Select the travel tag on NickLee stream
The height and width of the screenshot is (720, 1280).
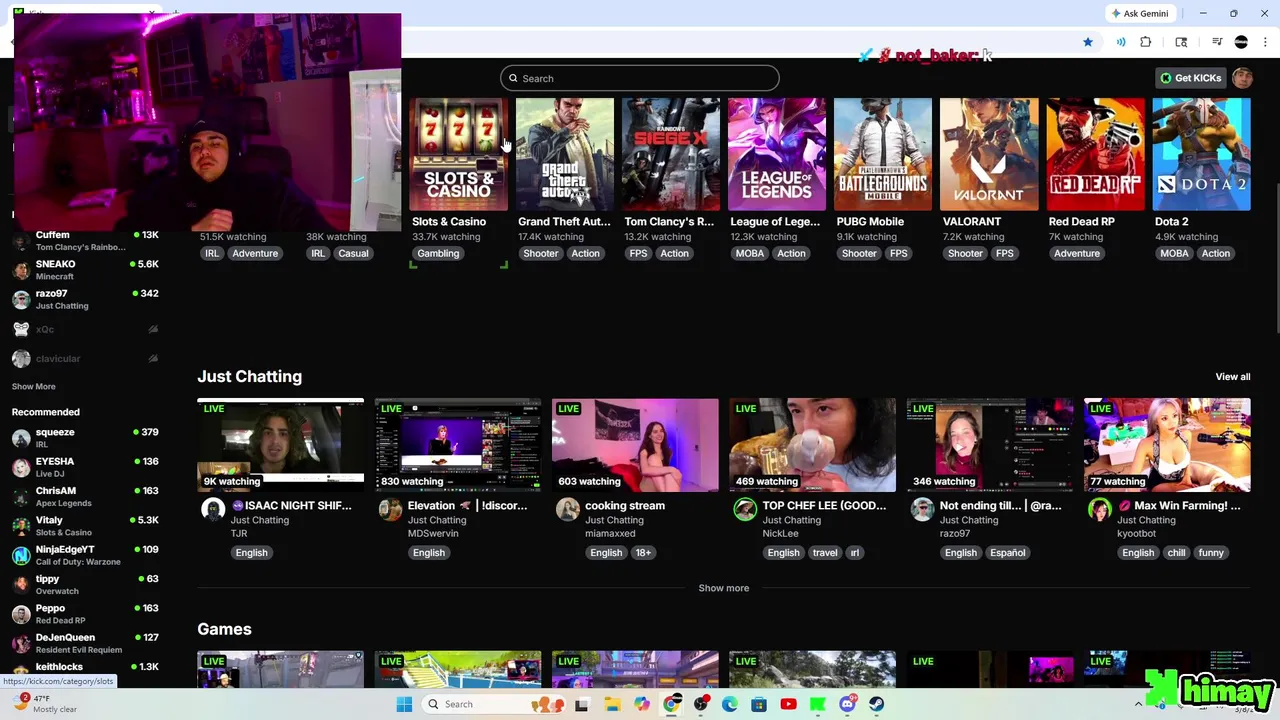point(825,553)
